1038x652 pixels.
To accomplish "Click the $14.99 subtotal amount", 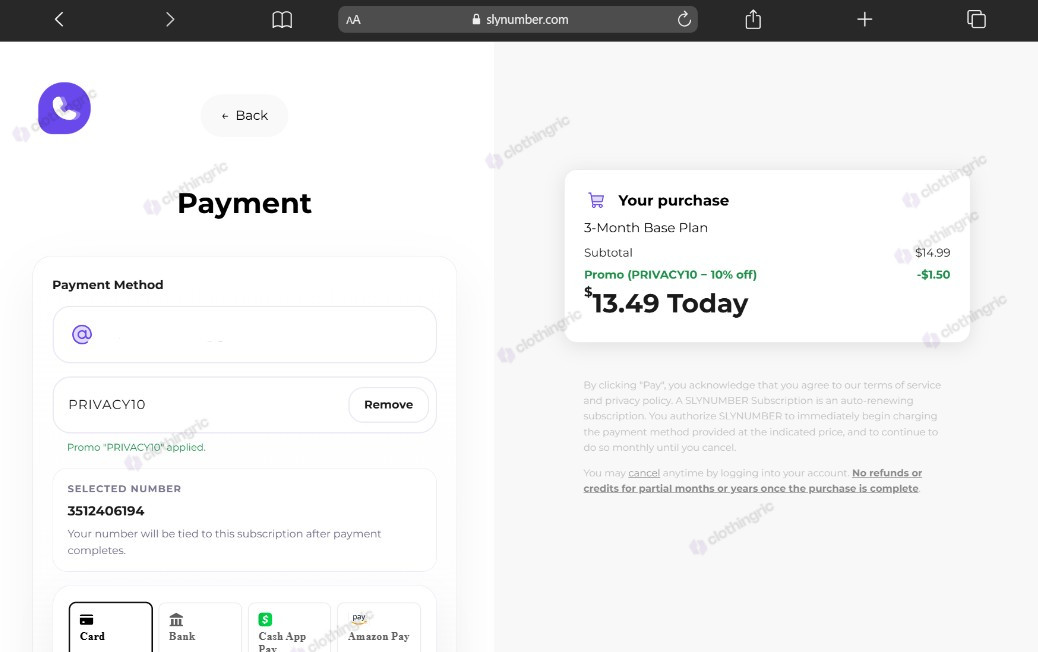I will pos(932,253).
